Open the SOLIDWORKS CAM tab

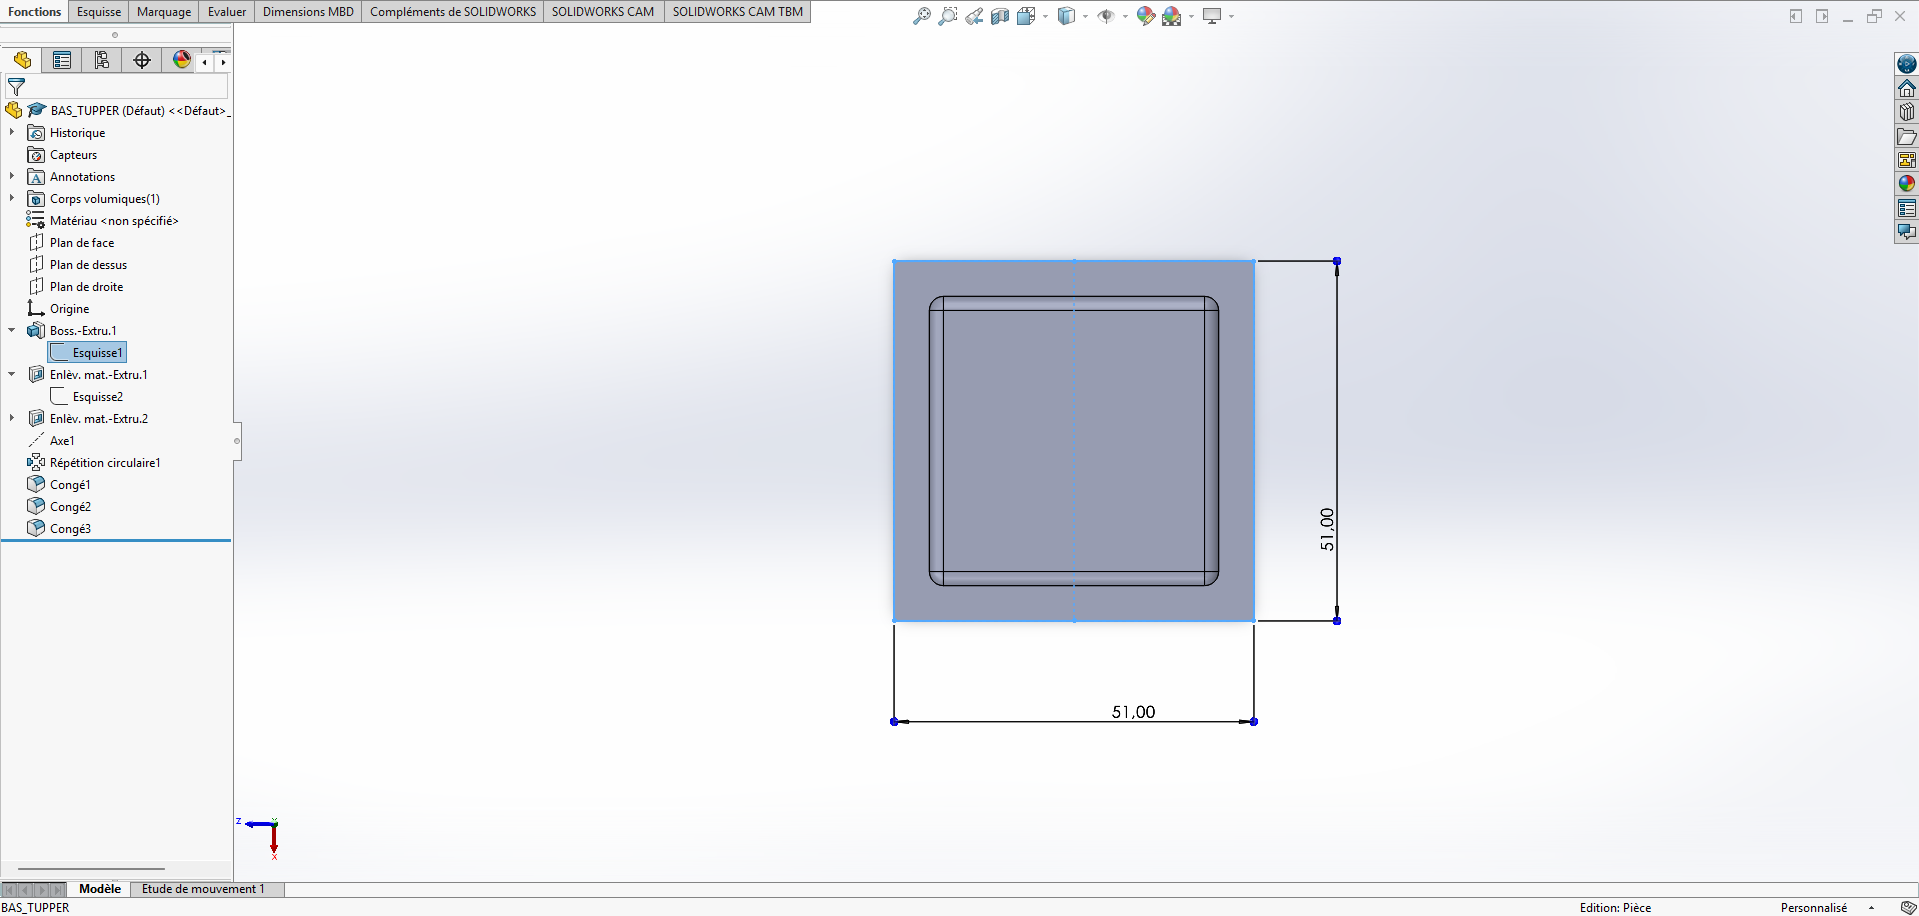tap(602, 12)
